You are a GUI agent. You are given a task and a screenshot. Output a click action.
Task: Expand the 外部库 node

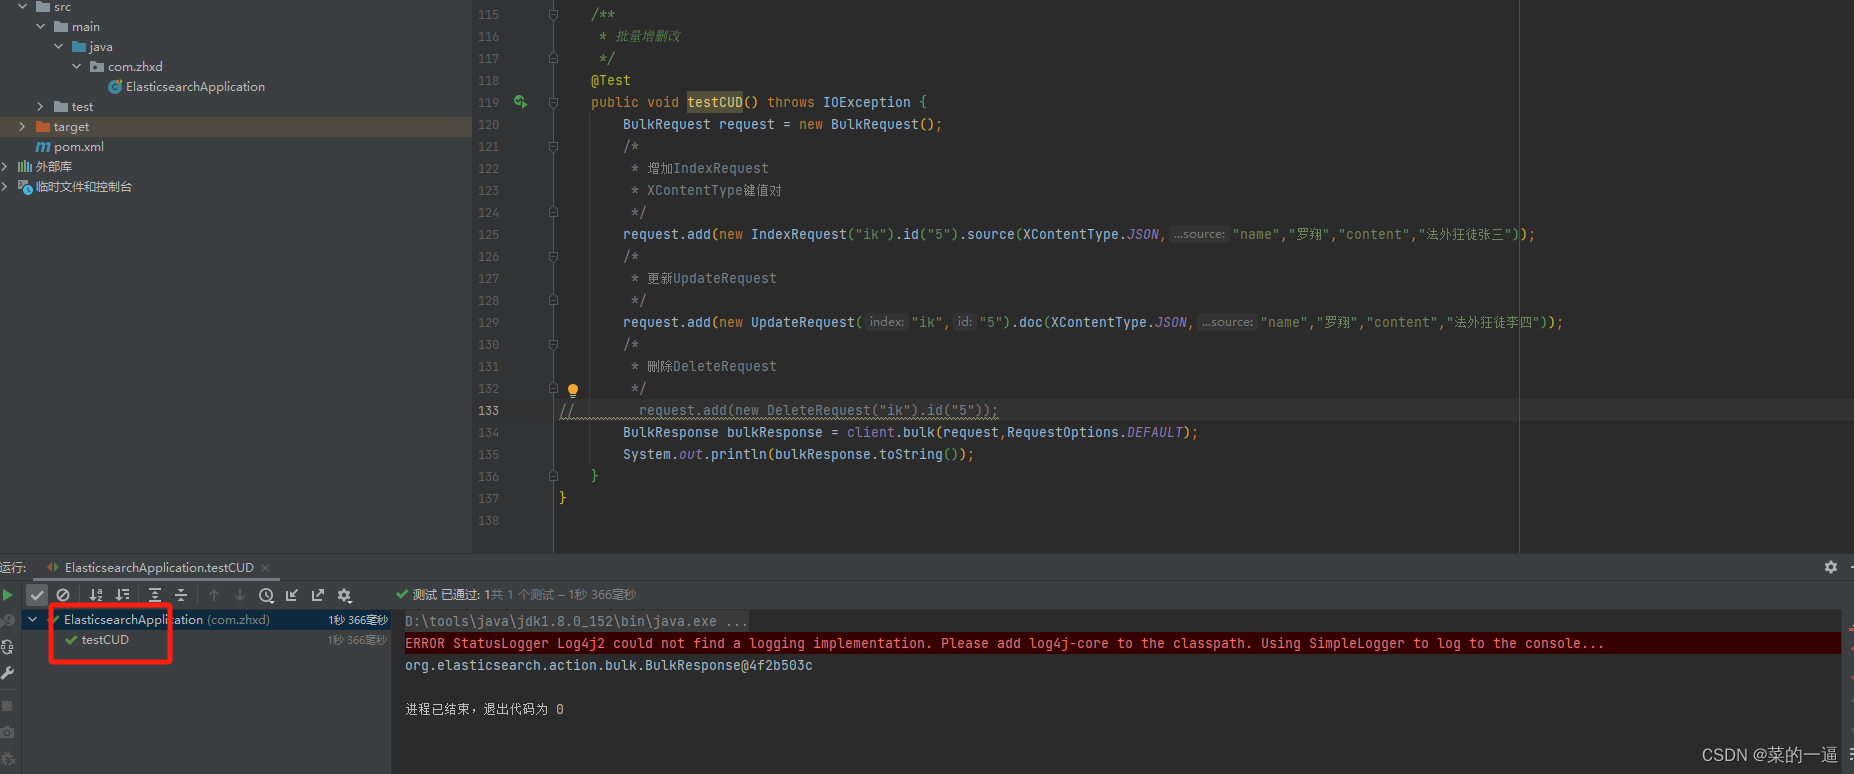(5, 167)
